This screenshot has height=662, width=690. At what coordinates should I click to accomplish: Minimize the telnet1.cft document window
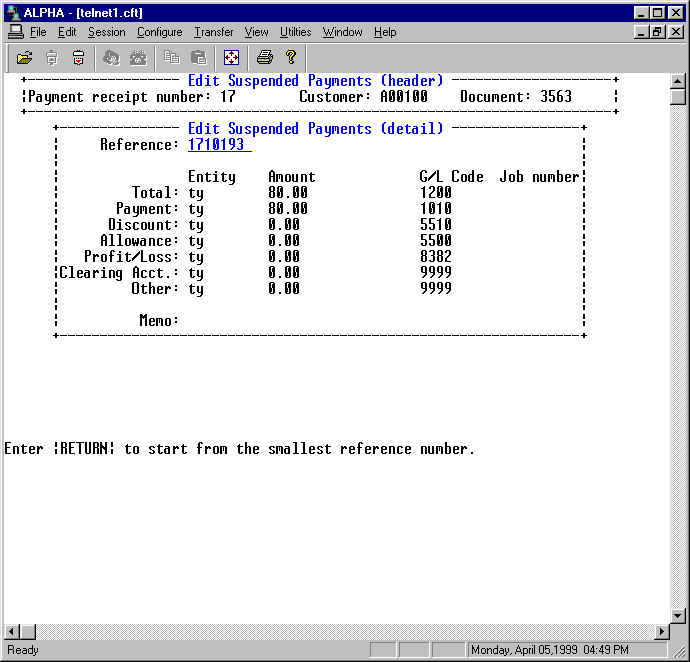point(641,32)
